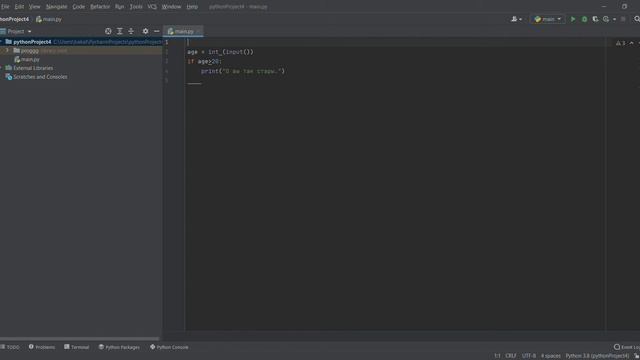Minimize the PyCharm window
This screenshot has width=640, height=360.
(604, 7)
